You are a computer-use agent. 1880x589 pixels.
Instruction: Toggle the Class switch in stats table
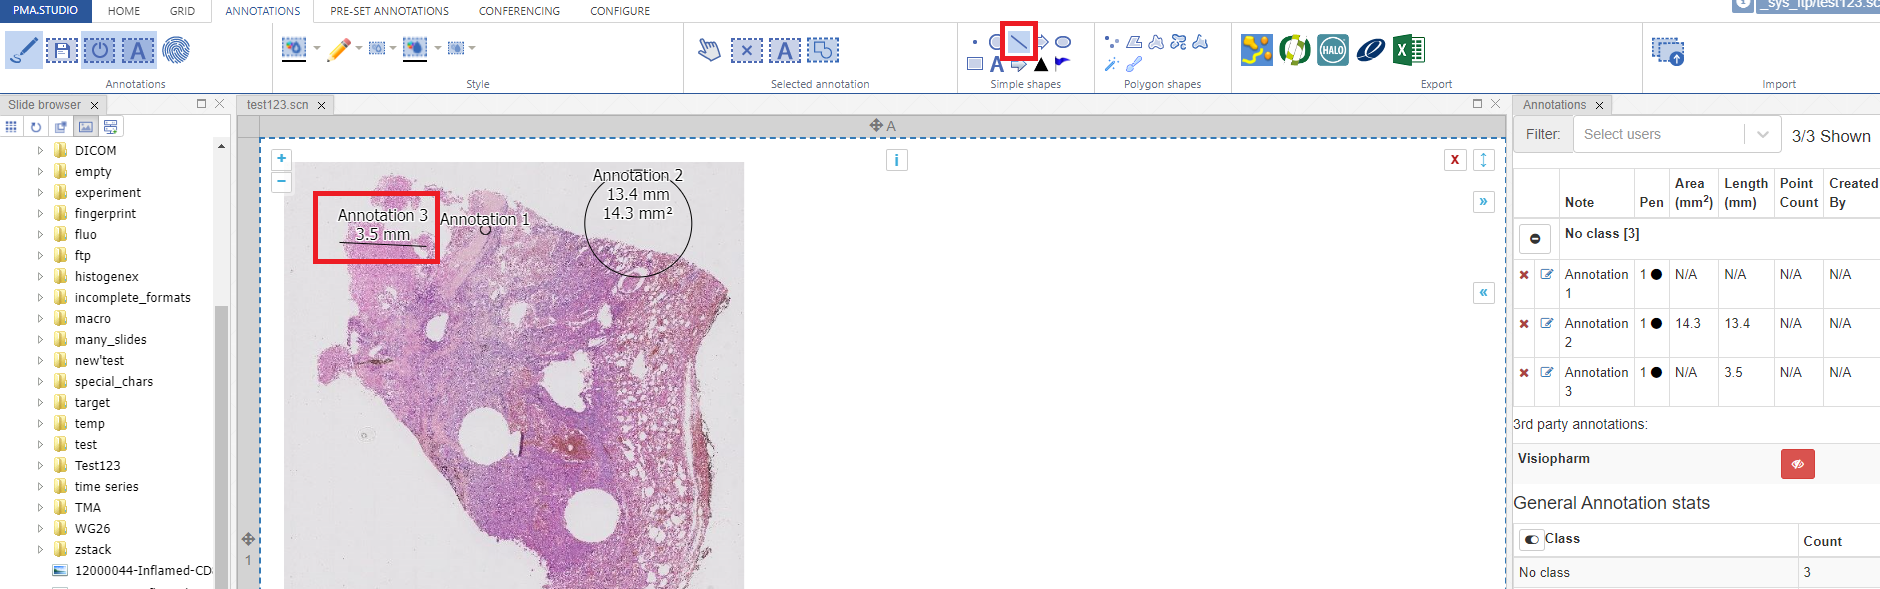pyautogui.click(x=1531, y=540)
